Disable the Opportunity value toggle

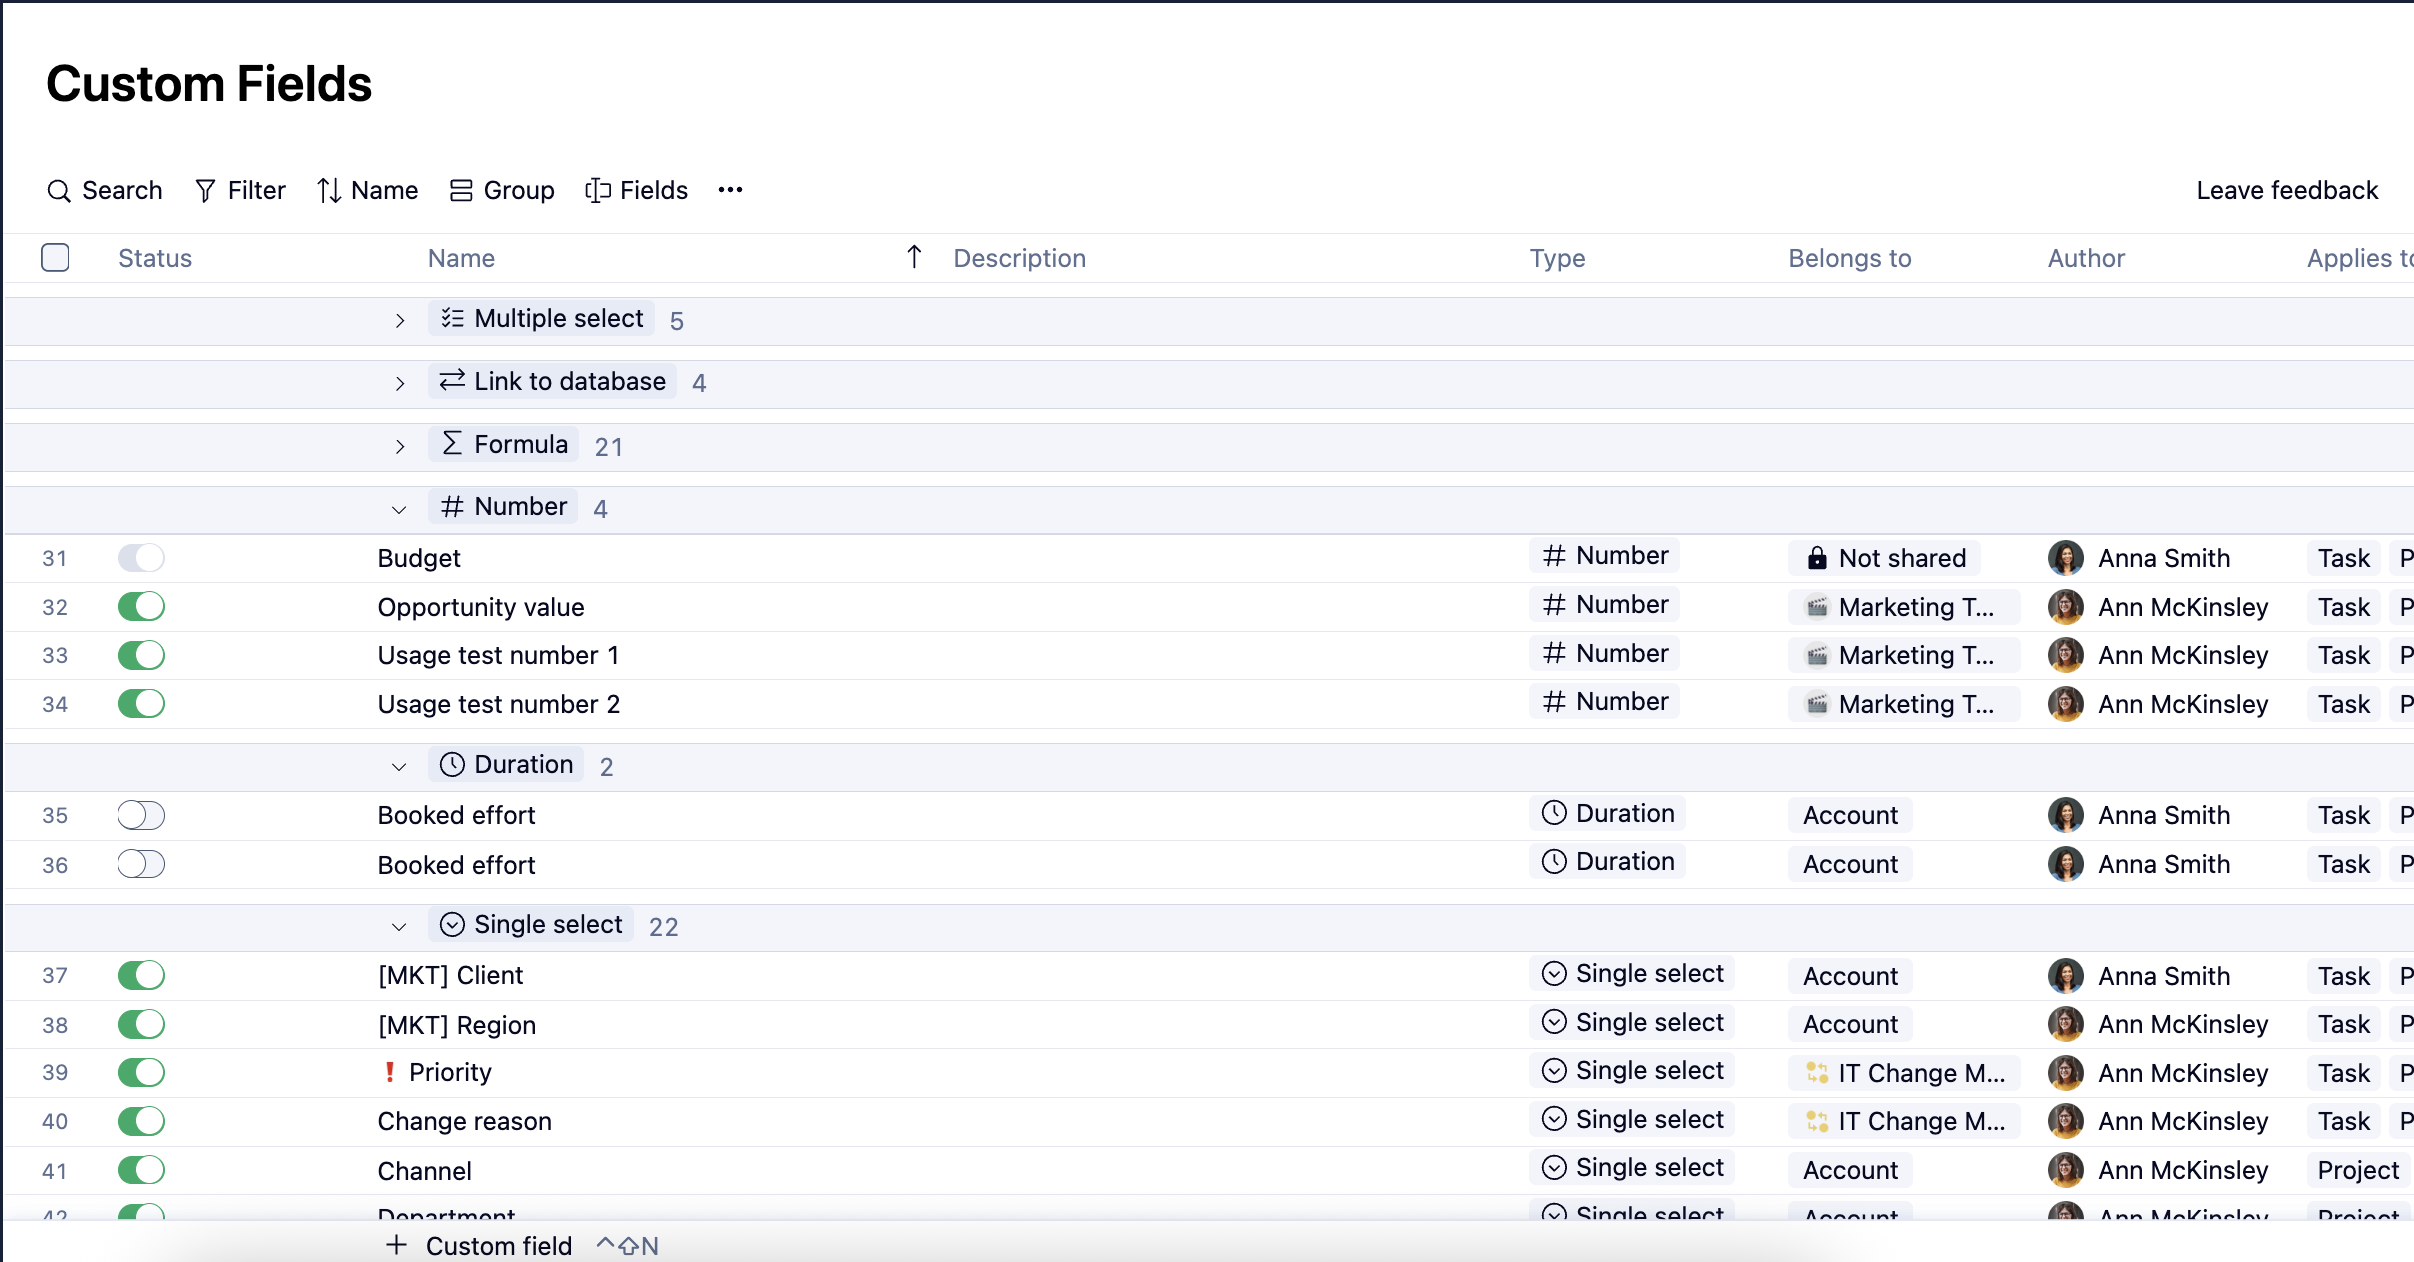pos(141,607)
